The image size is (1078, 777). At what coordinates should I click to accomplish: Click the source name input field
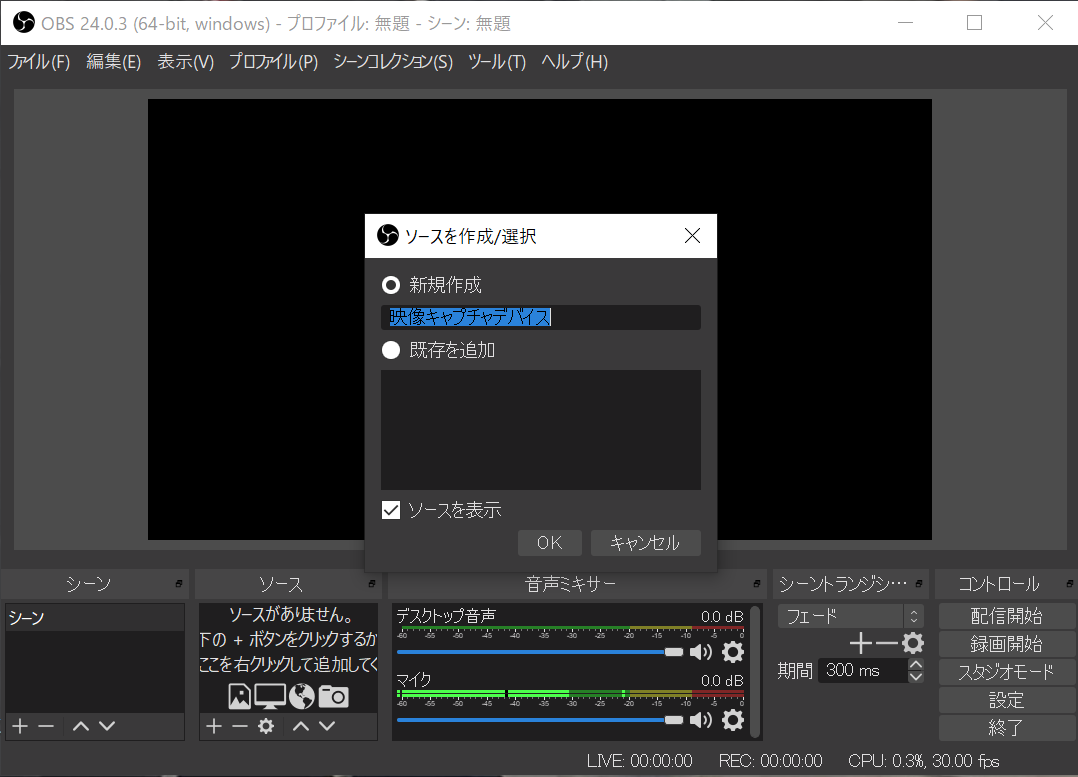click(x=541, y=317)
